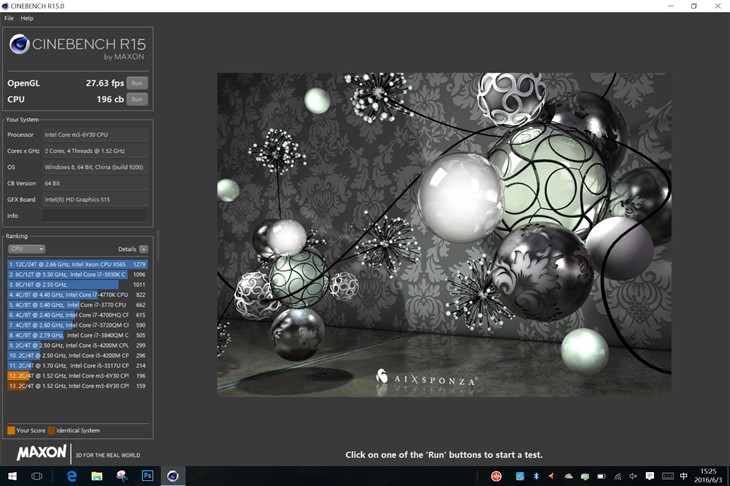This screenshot has width=730, height=486.
Task: Click the 'Your Score' orange legend swatch
Action: pyautogui.click(x=11, y=431)
